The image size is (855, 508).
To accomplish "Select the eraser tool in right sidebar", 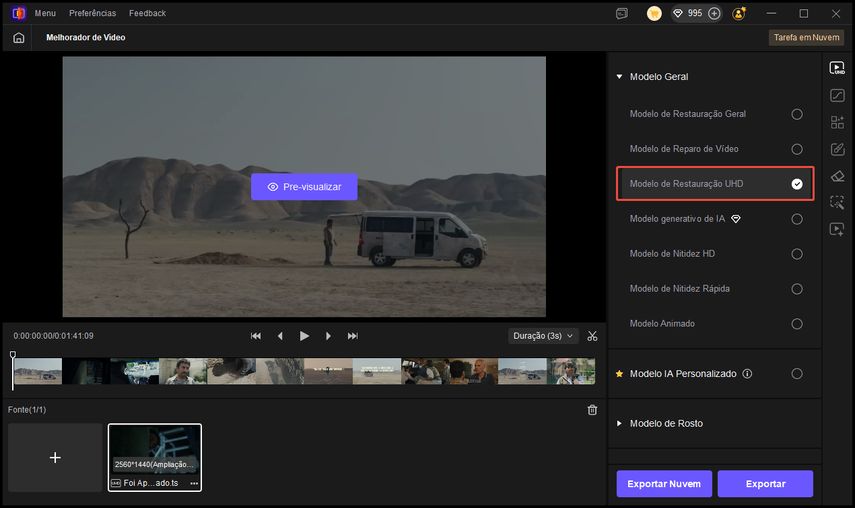I will (x=837, y=176).
